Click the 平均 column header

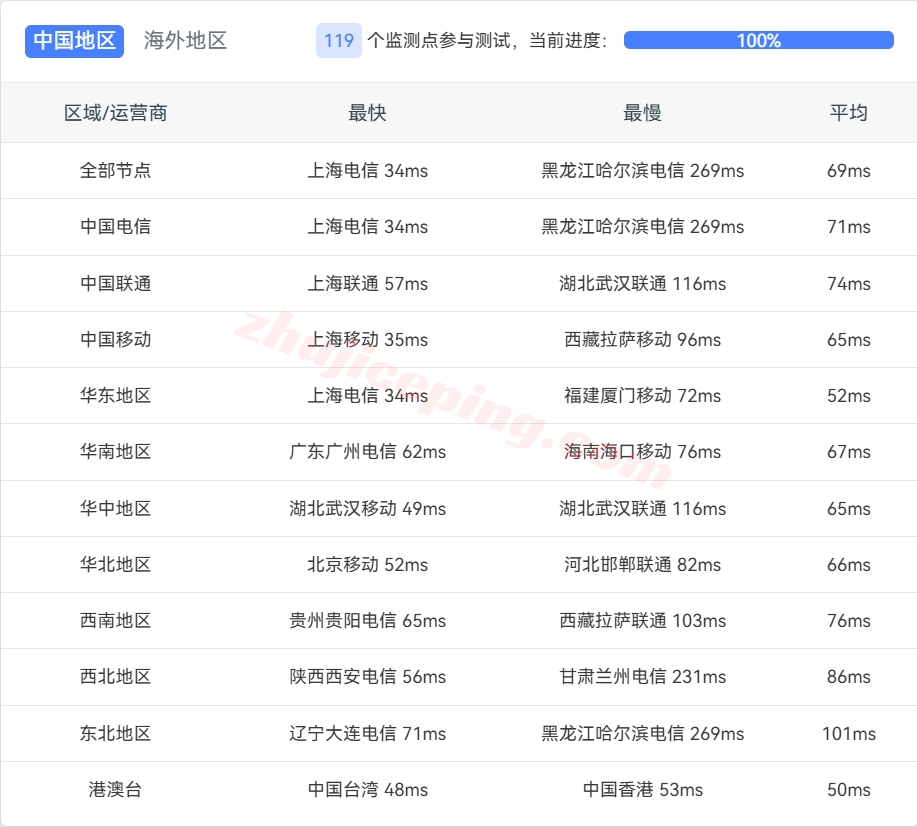coord(849,113)
